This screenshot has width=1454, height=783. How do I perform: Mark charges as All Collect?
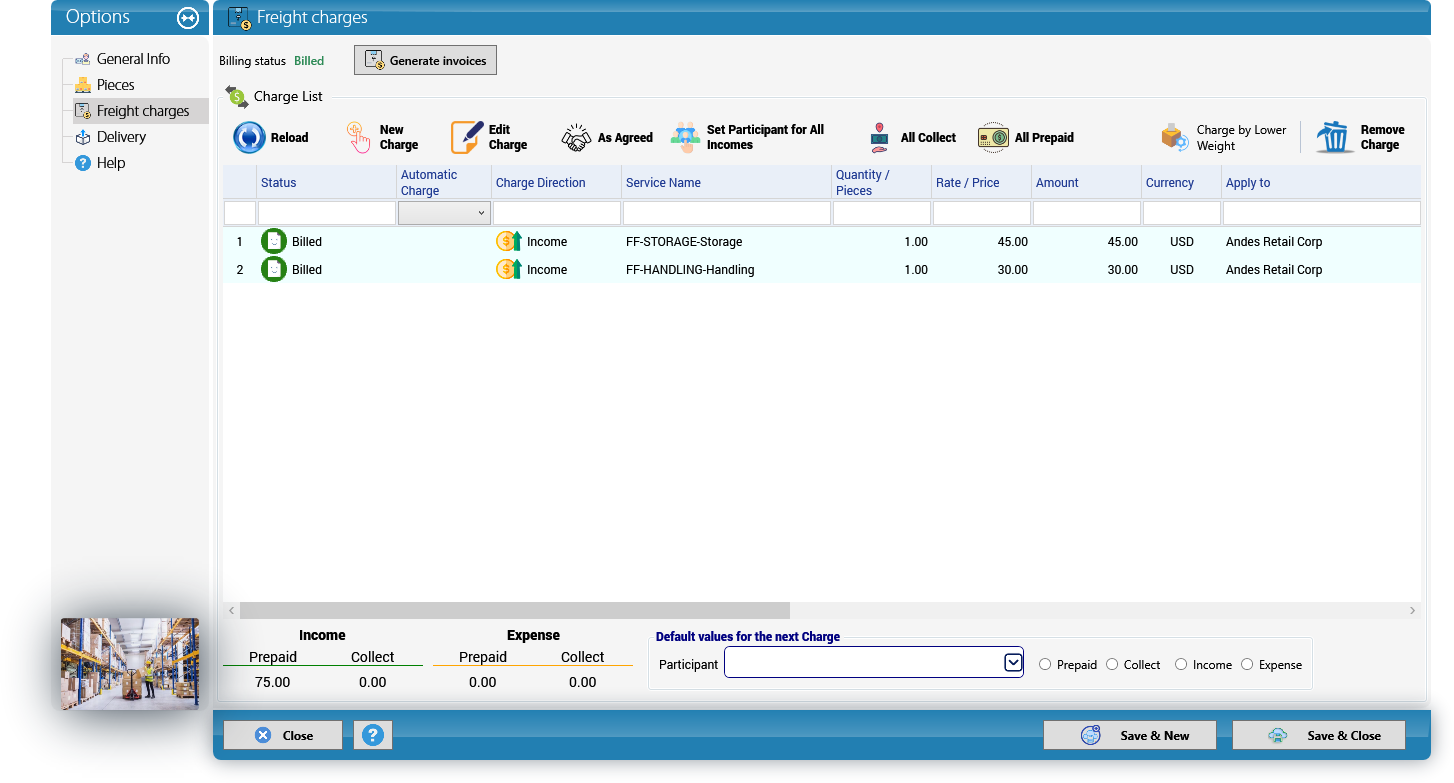911,137
